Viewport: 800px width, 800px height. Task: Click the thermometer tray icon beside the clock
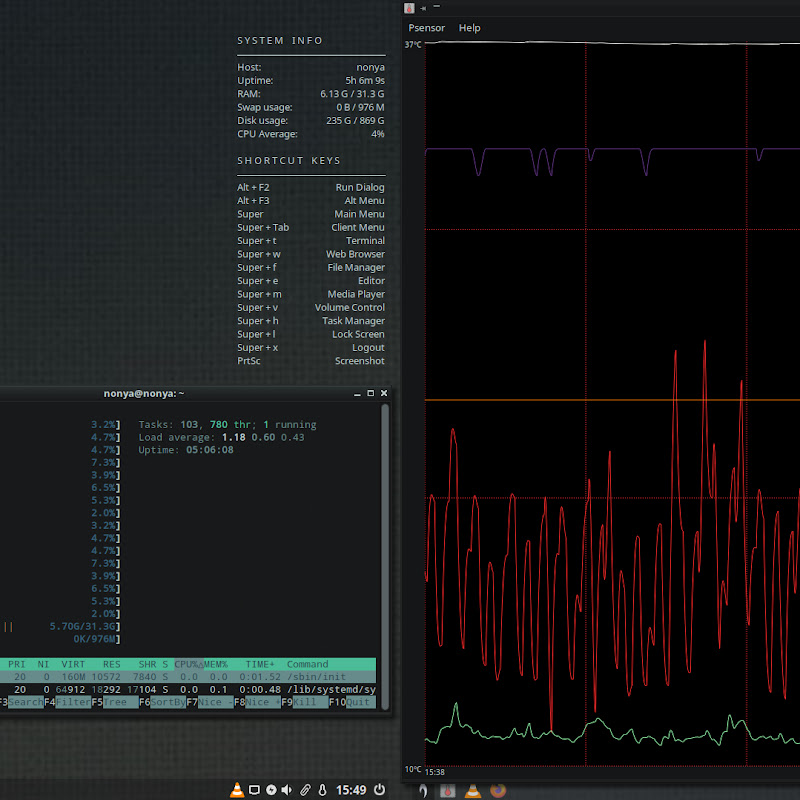tap(322, 790)
